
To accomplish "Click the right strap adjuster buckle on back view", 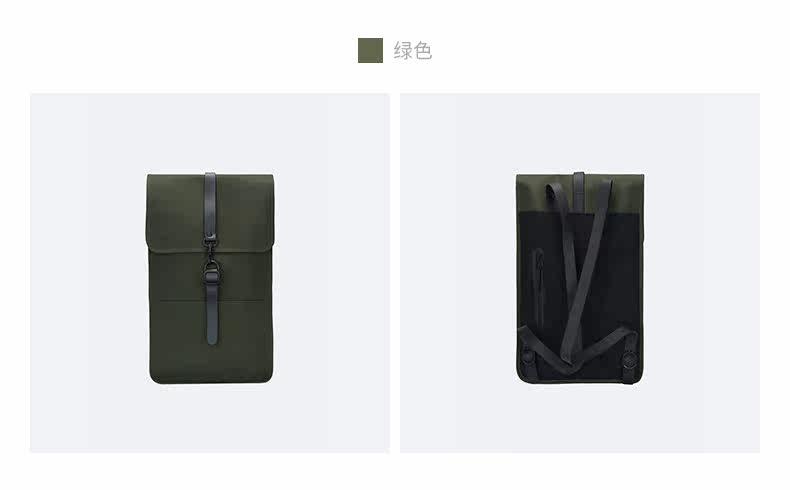I will point(629,361).
